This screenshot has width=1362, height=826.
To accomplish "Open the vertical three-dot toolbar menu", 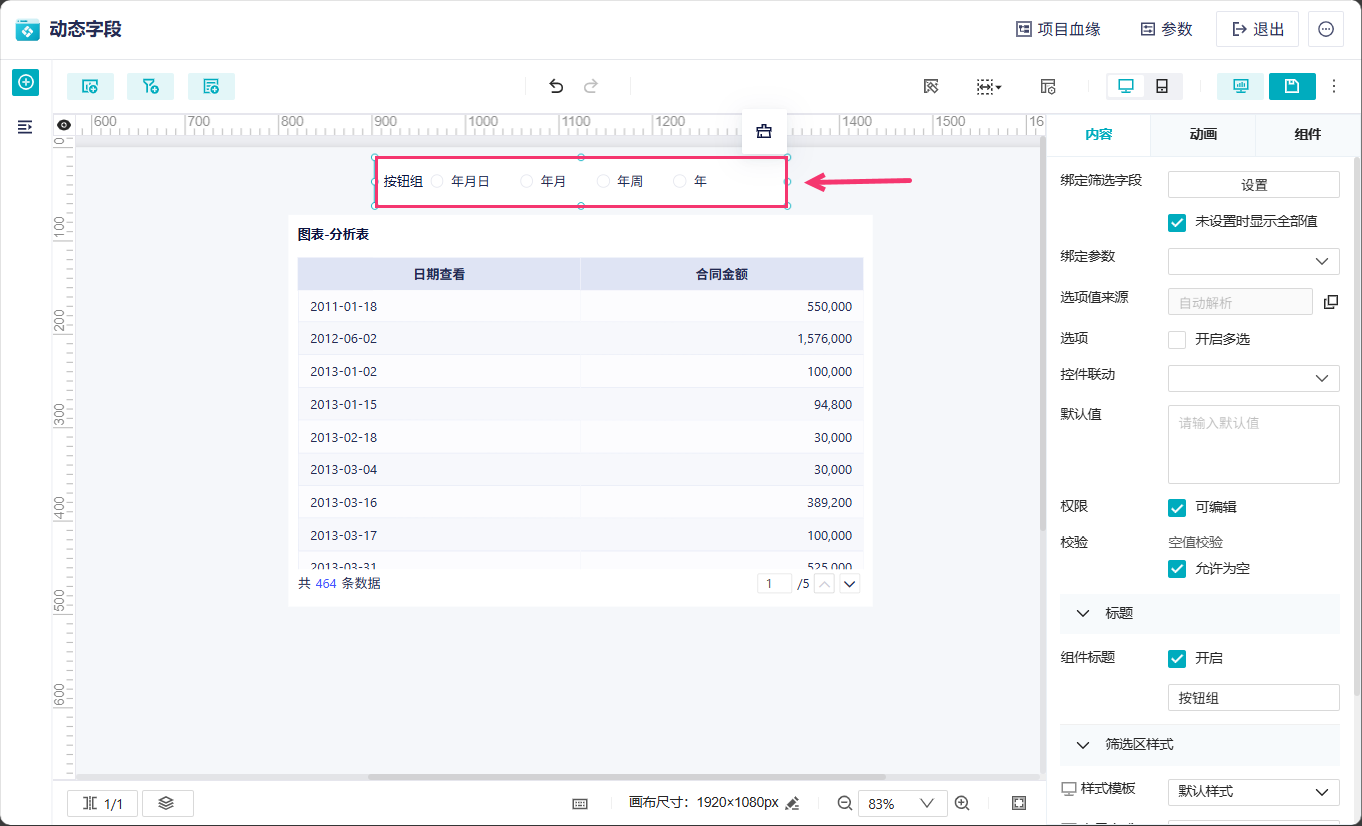I will click(x=1334, y=87).
